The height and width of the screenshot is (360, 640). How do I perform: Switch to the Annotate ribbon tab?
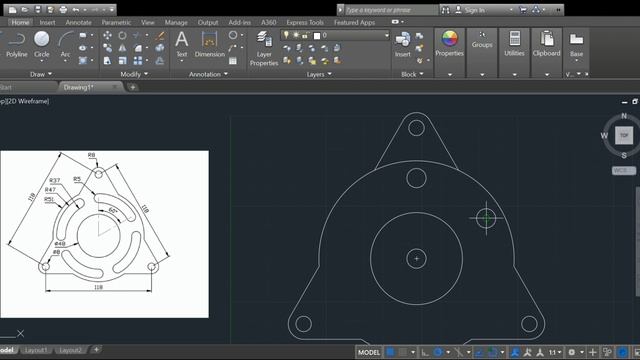(78, 22)
